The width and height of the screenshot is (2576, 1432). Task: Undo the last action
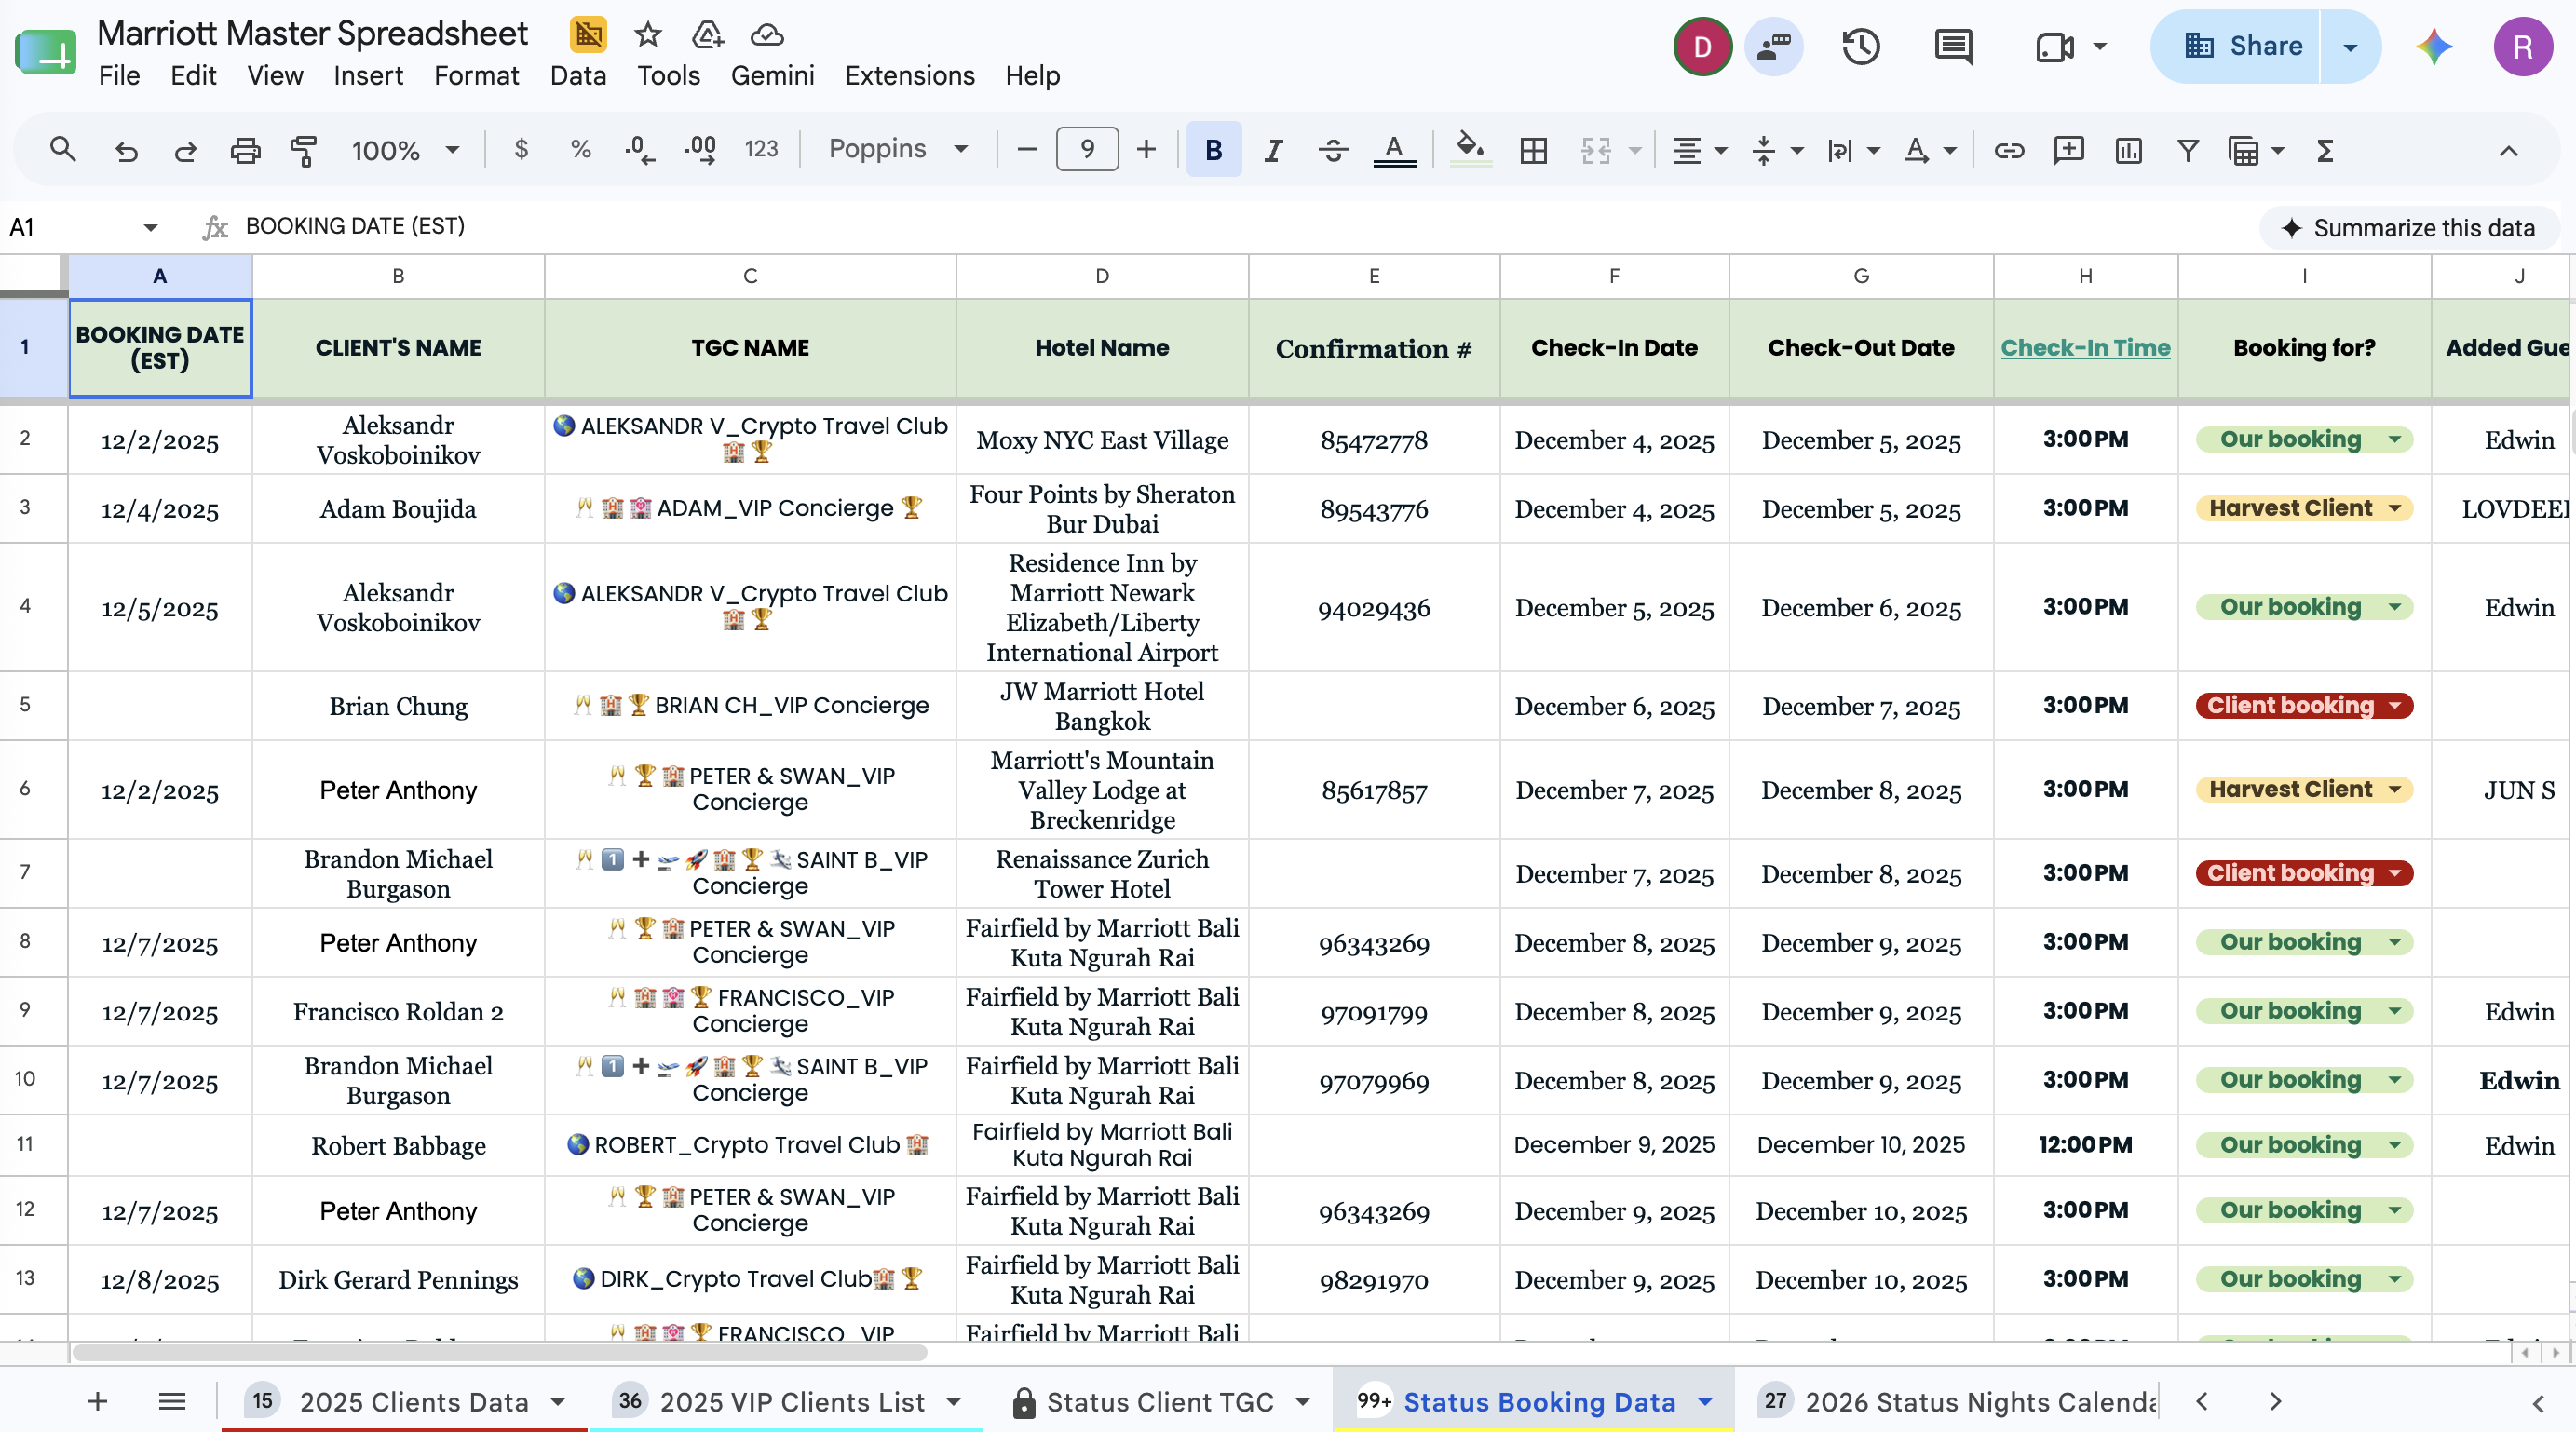[126, 150]
